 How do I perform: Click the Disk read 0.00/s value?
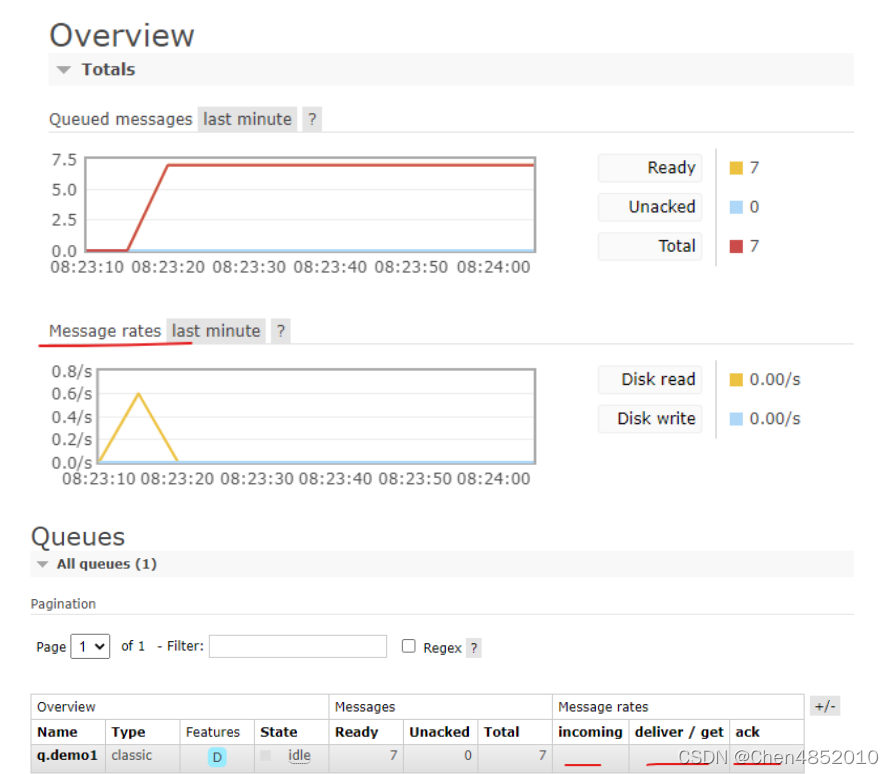coord(774,380)
